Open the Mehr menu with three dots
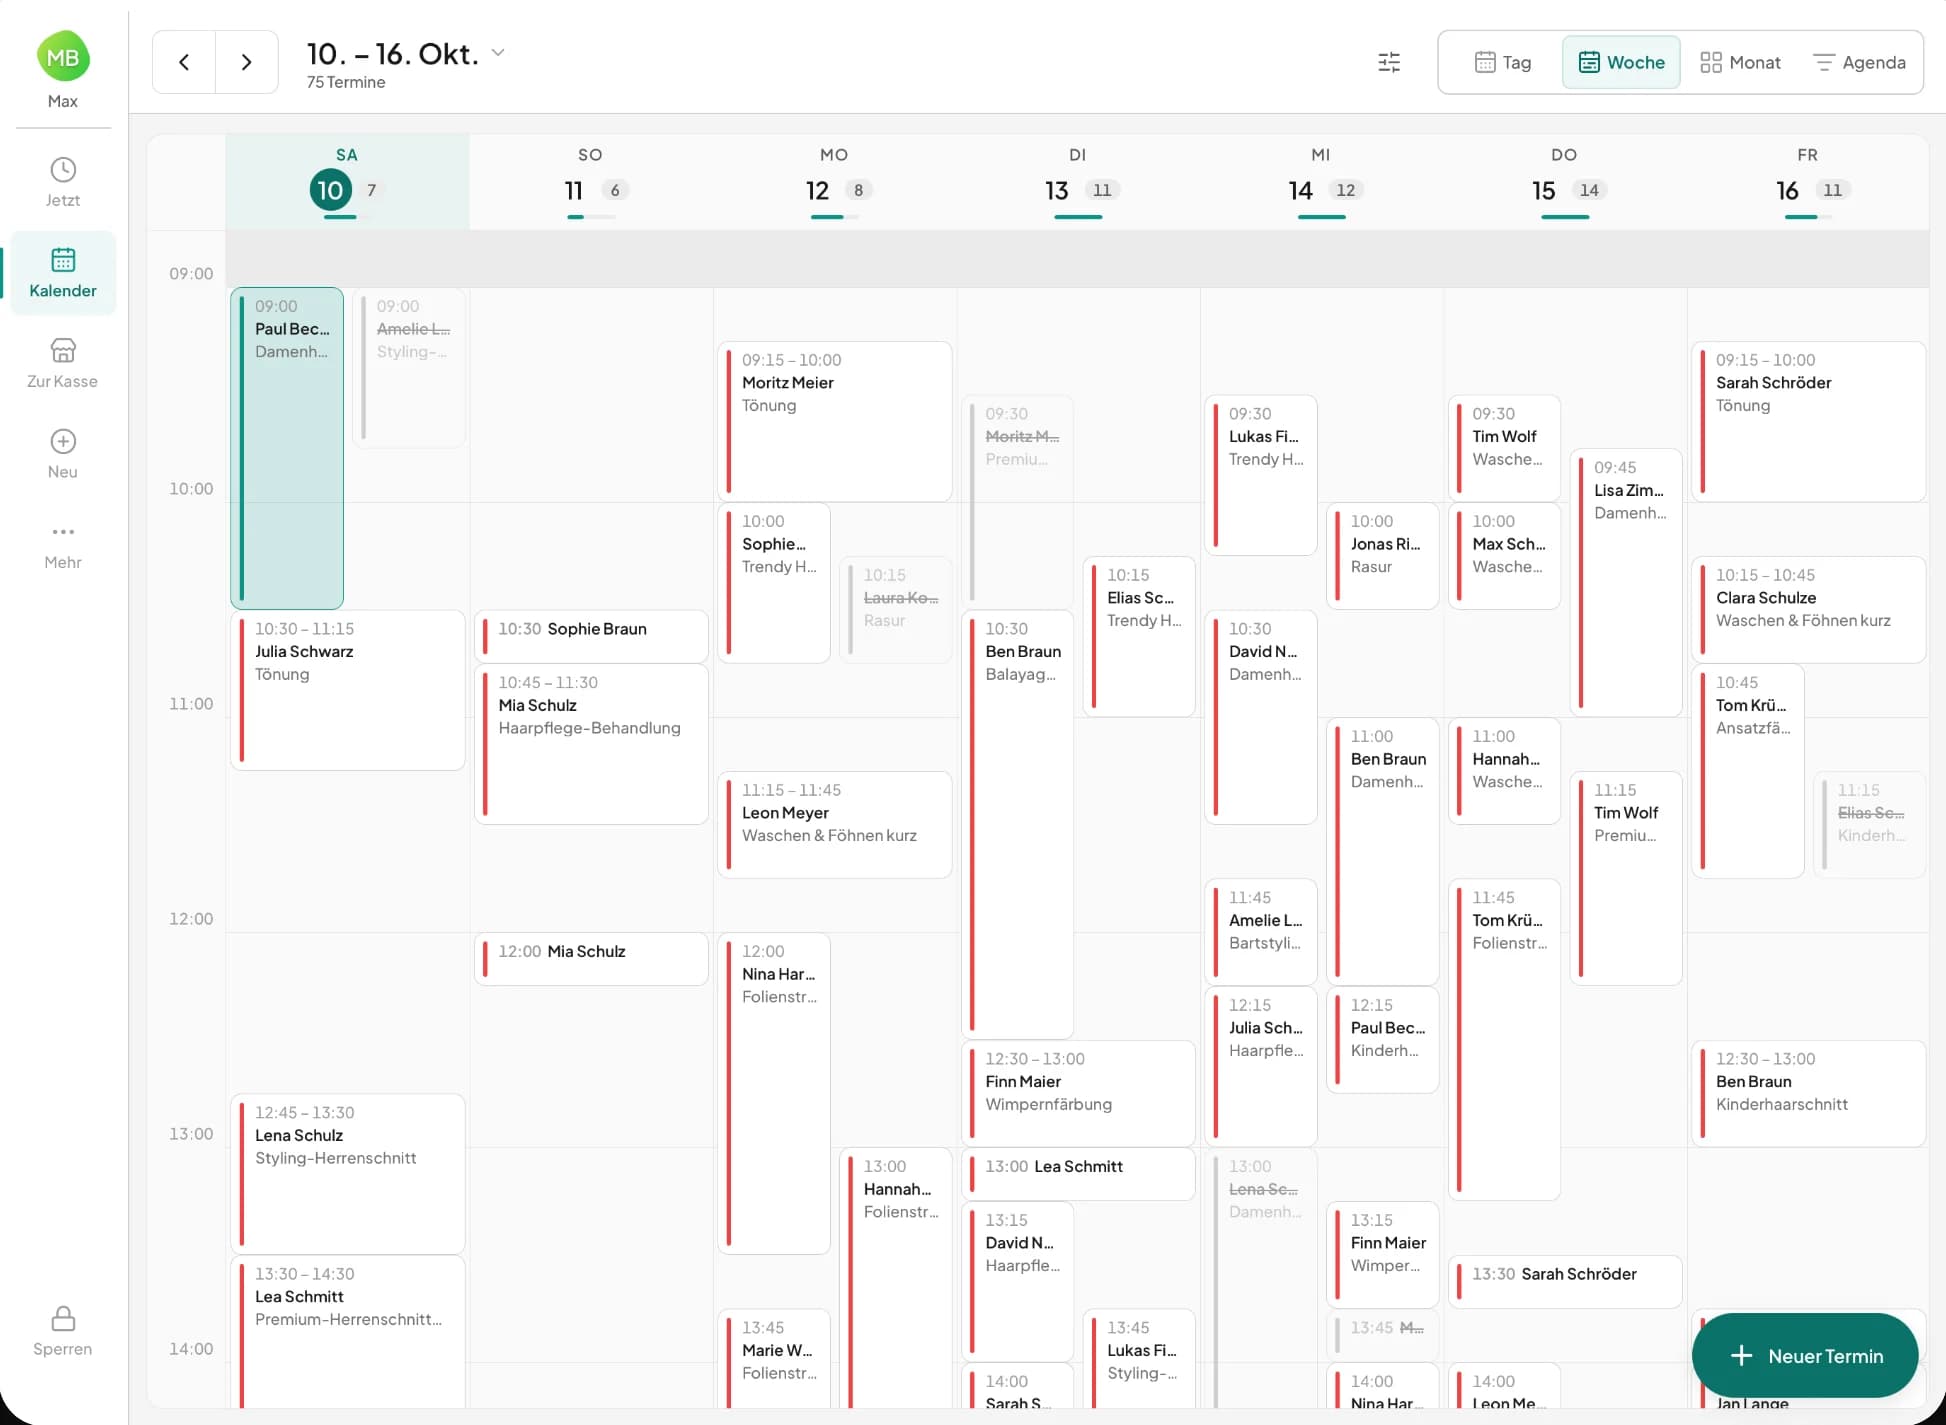This screenshot has width=1946, height=1425. click(x=63, y=545)
